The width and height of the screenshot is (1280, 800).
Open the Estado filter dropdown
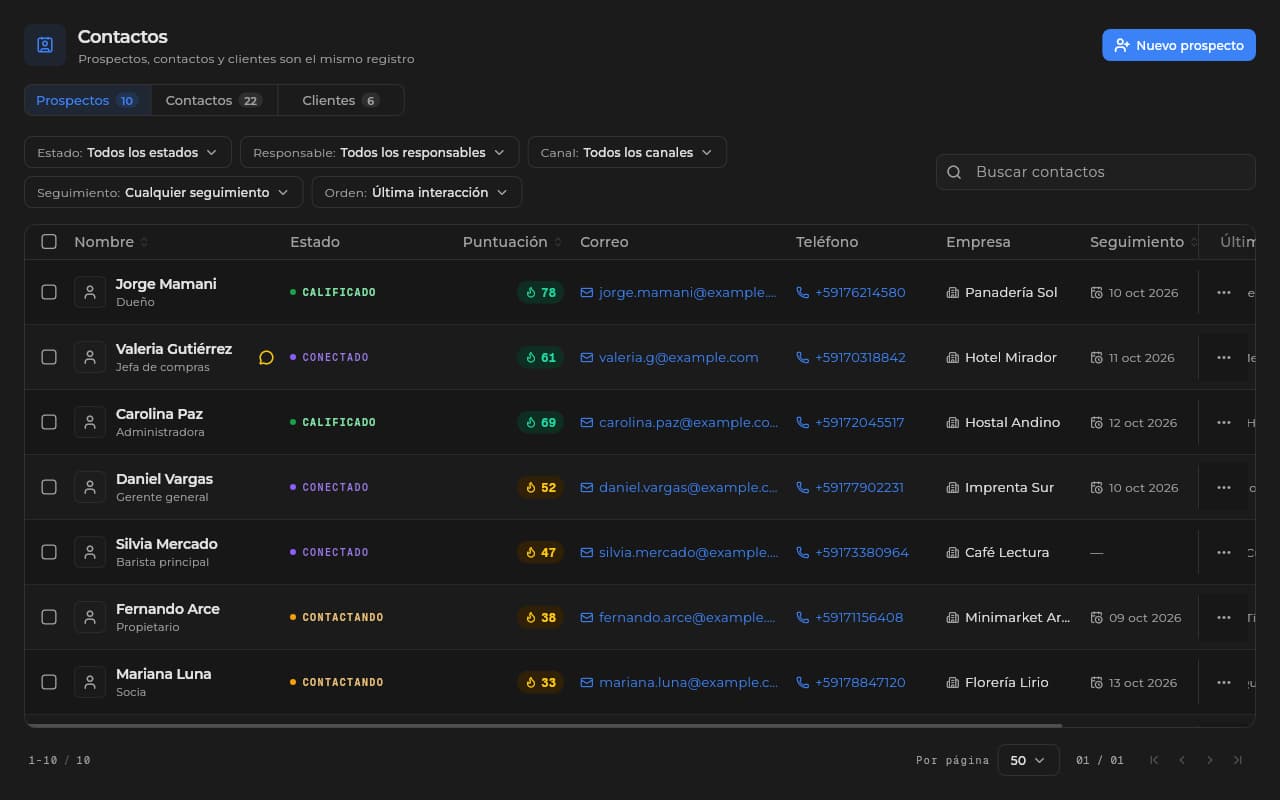[128, 152]
